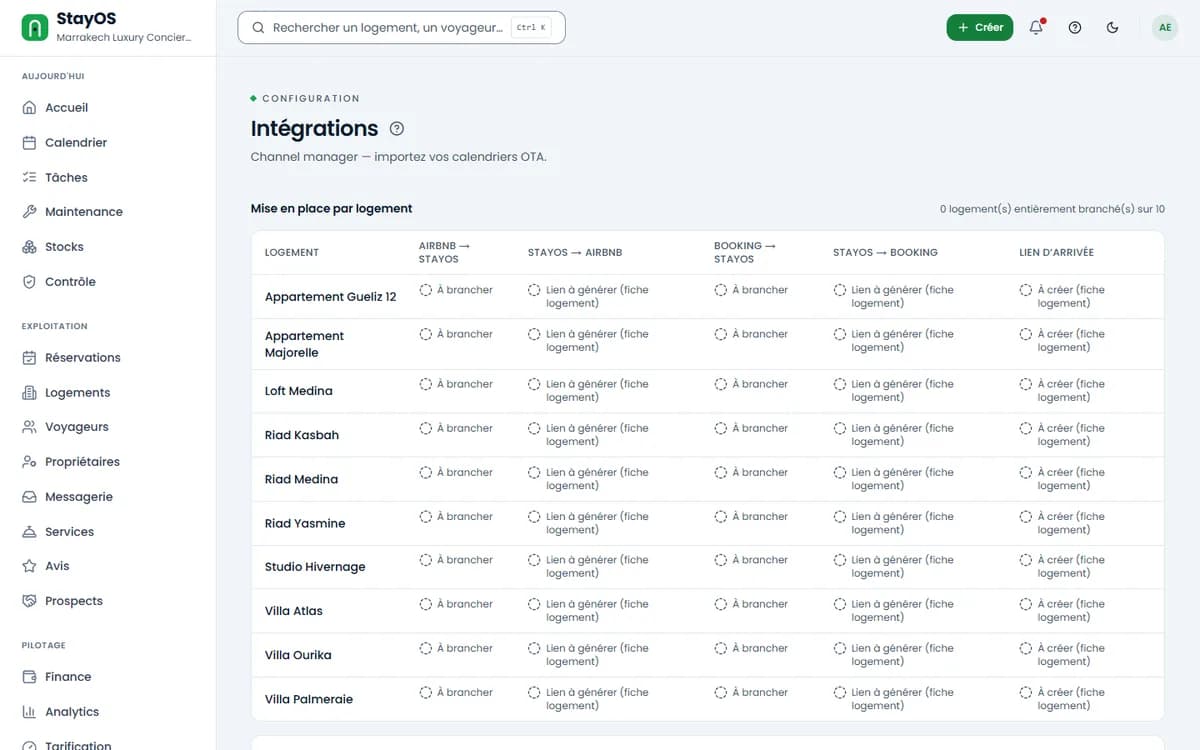Click the Stocks boxes icon
1200x750 pixels.
[x=29, y=247]
